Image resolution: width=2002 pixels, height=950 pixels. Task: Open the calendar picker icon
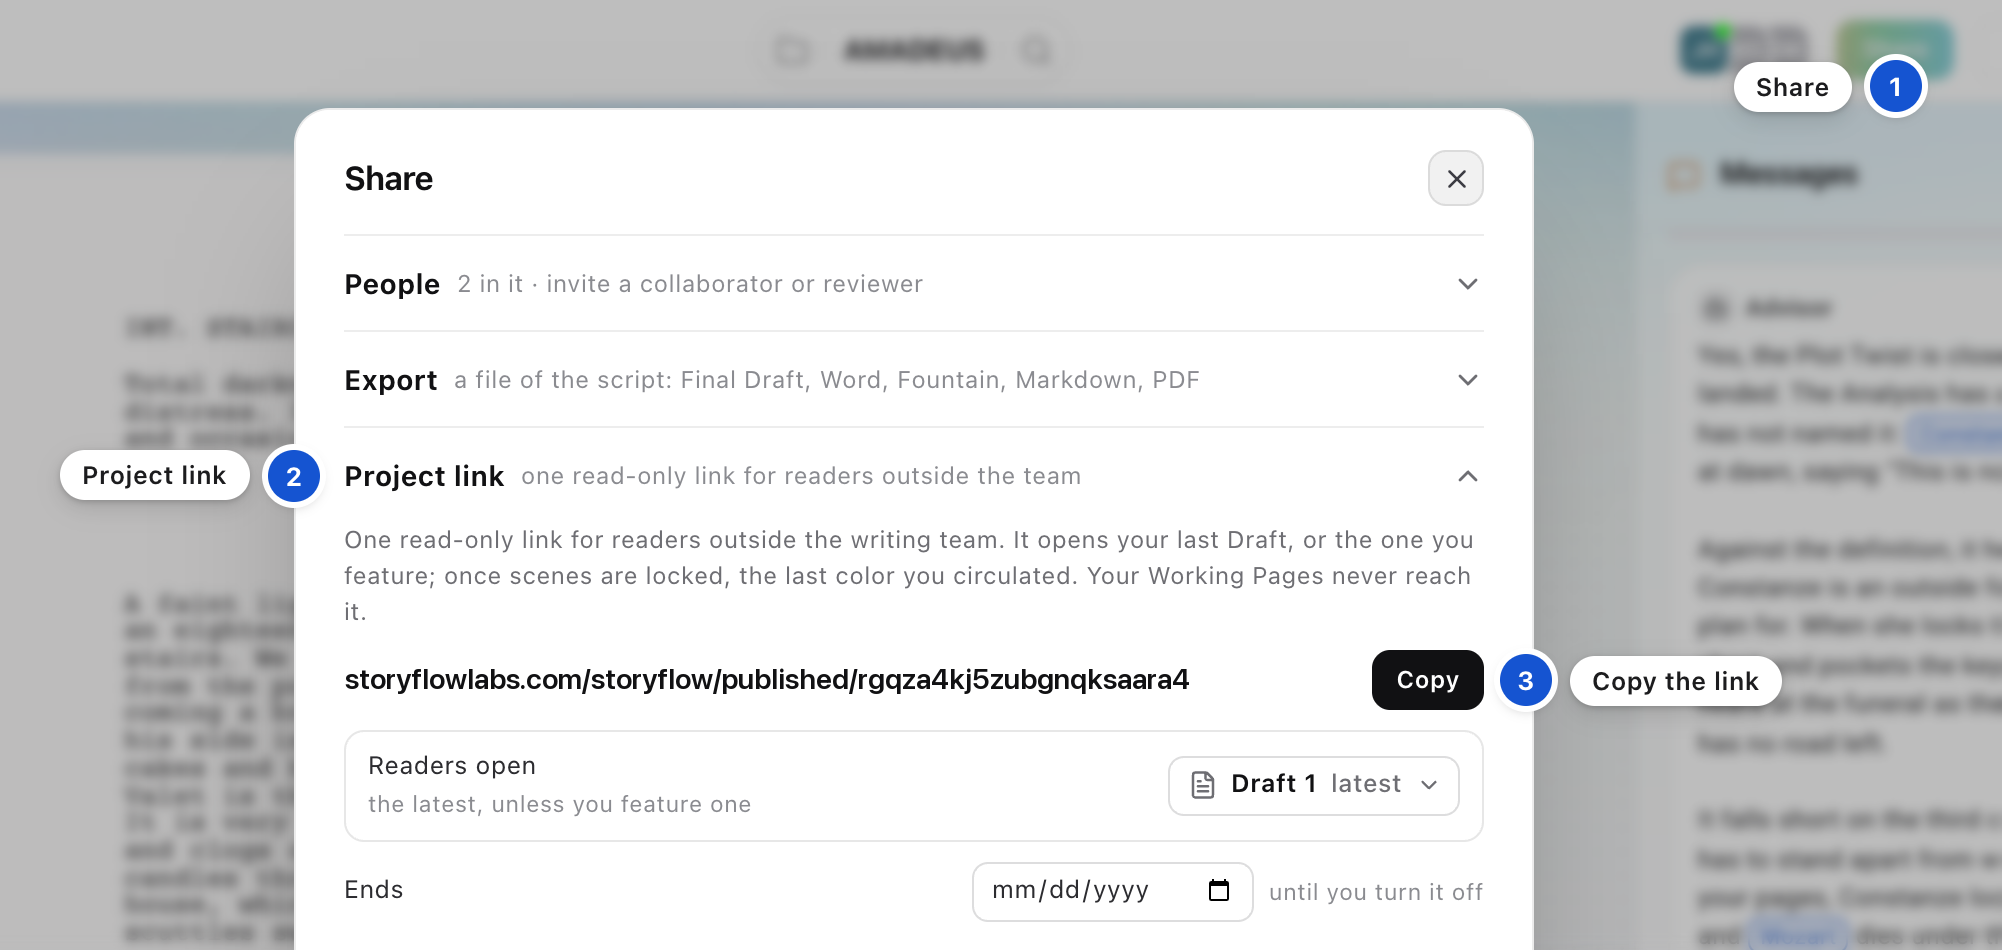(x=1218, y=890)
